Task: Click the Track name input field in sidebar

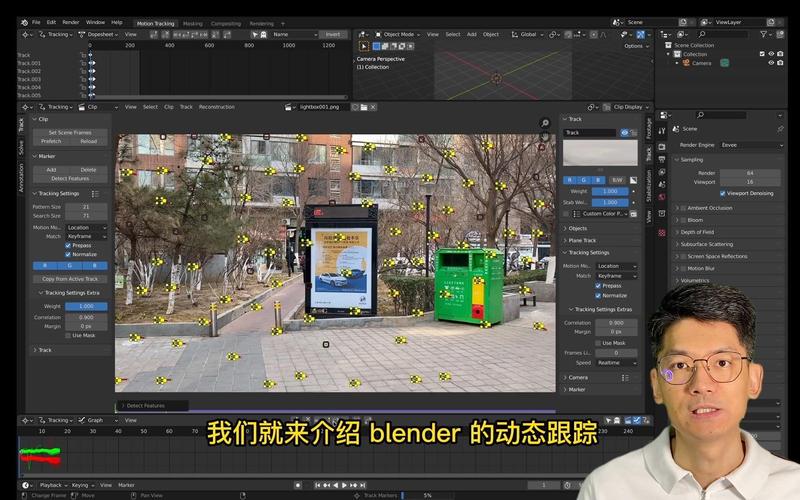Action: click(590, 133)
